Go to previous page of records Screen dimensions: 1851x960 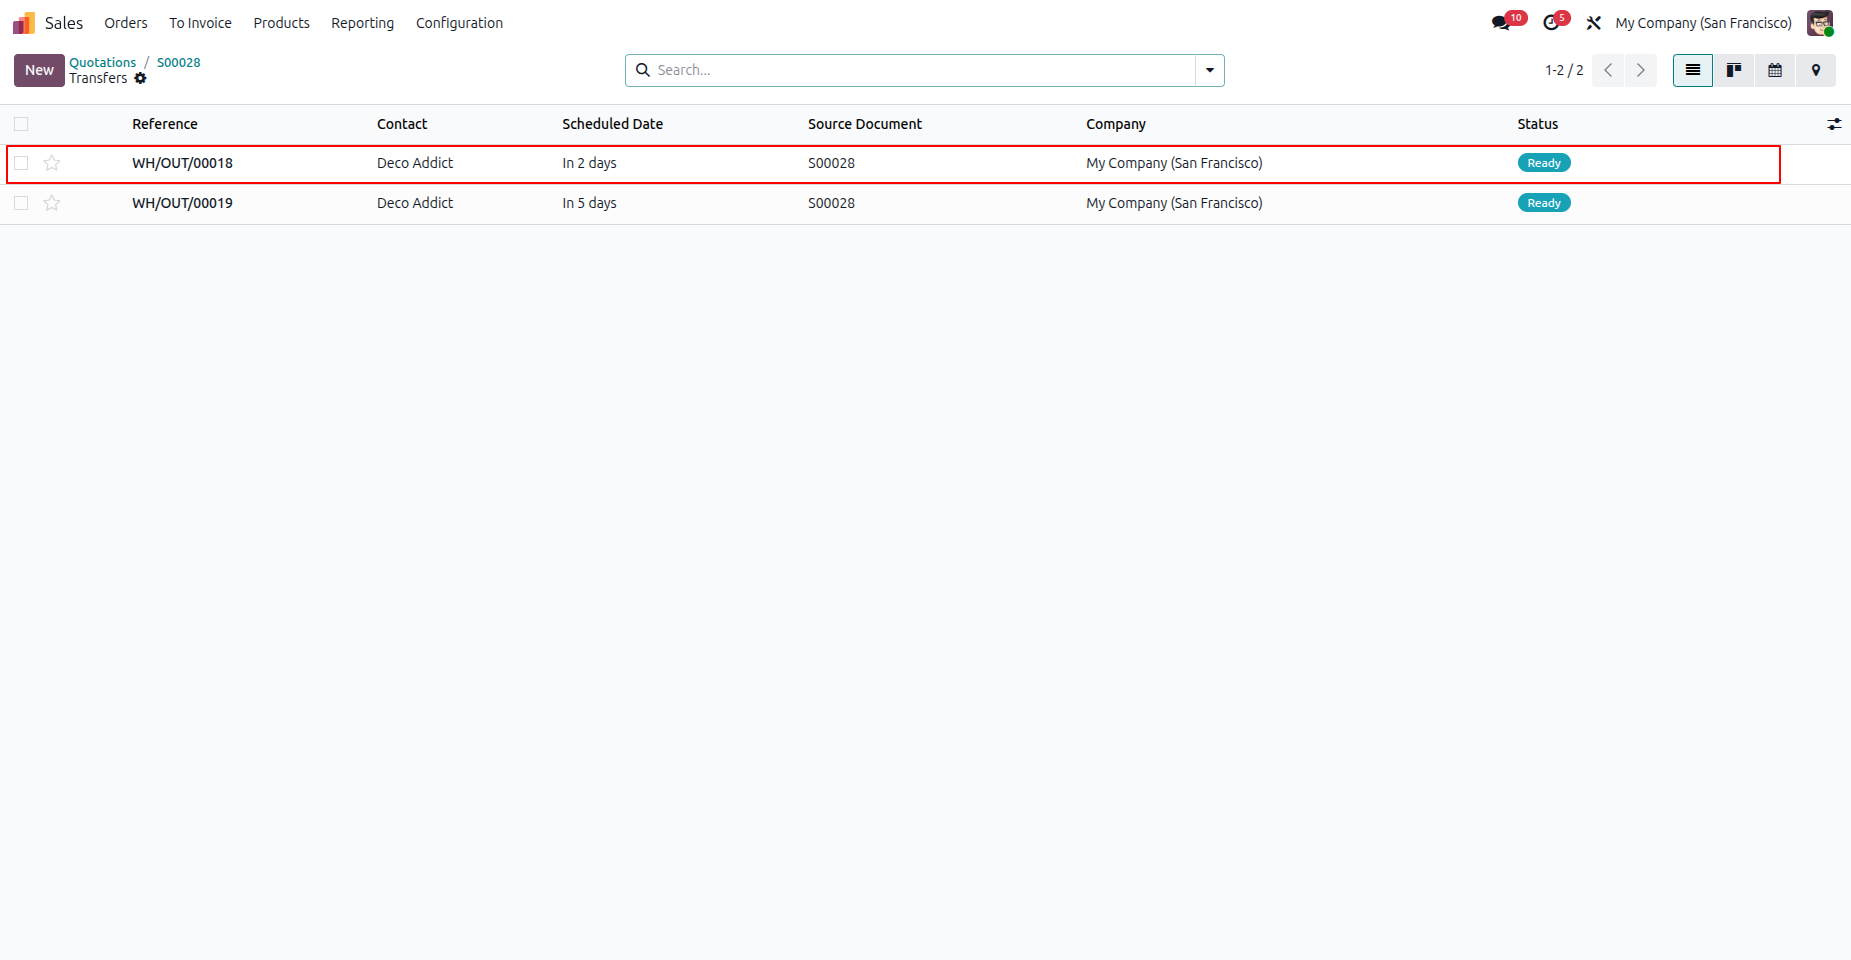pos(1608,70)
